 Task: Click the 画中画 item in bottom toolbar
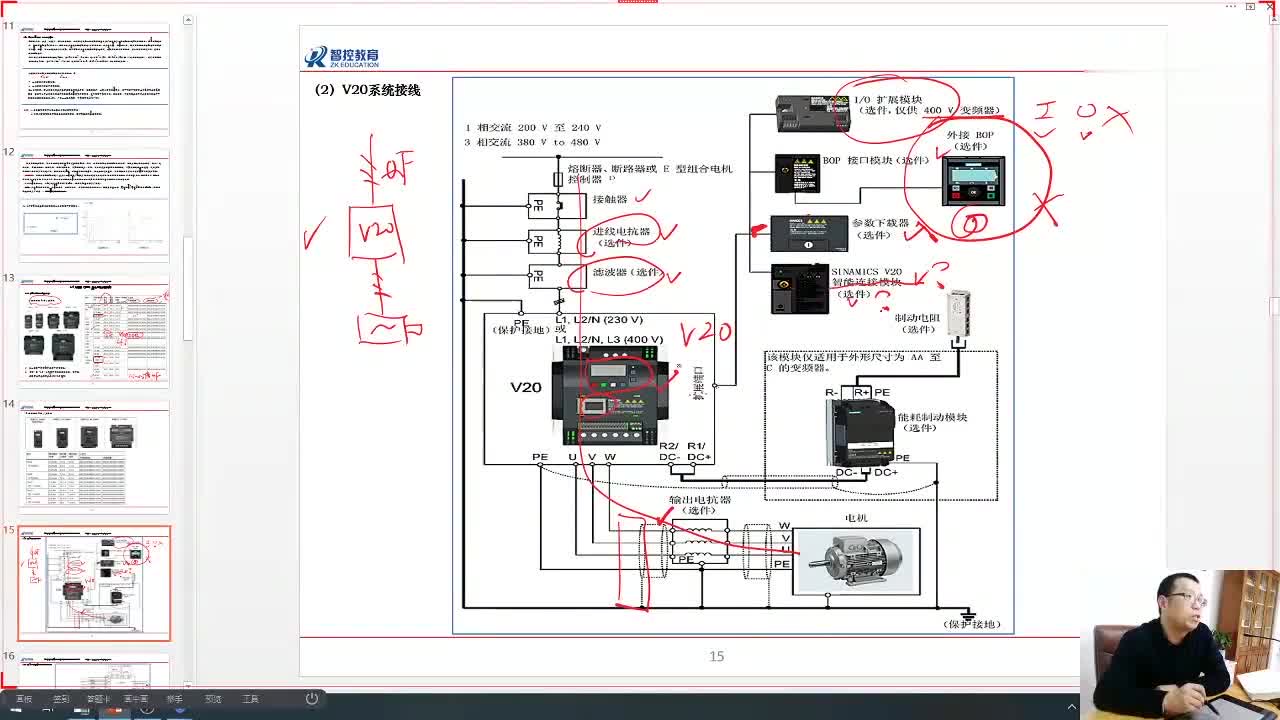coord(136,699)
